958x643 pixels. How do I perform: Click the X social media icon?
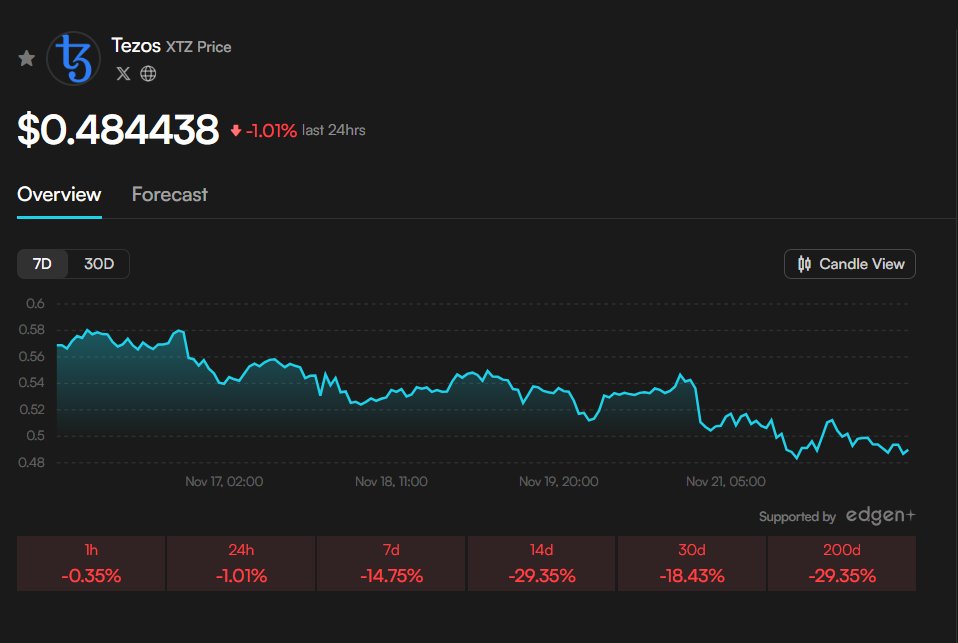point(122,73)
